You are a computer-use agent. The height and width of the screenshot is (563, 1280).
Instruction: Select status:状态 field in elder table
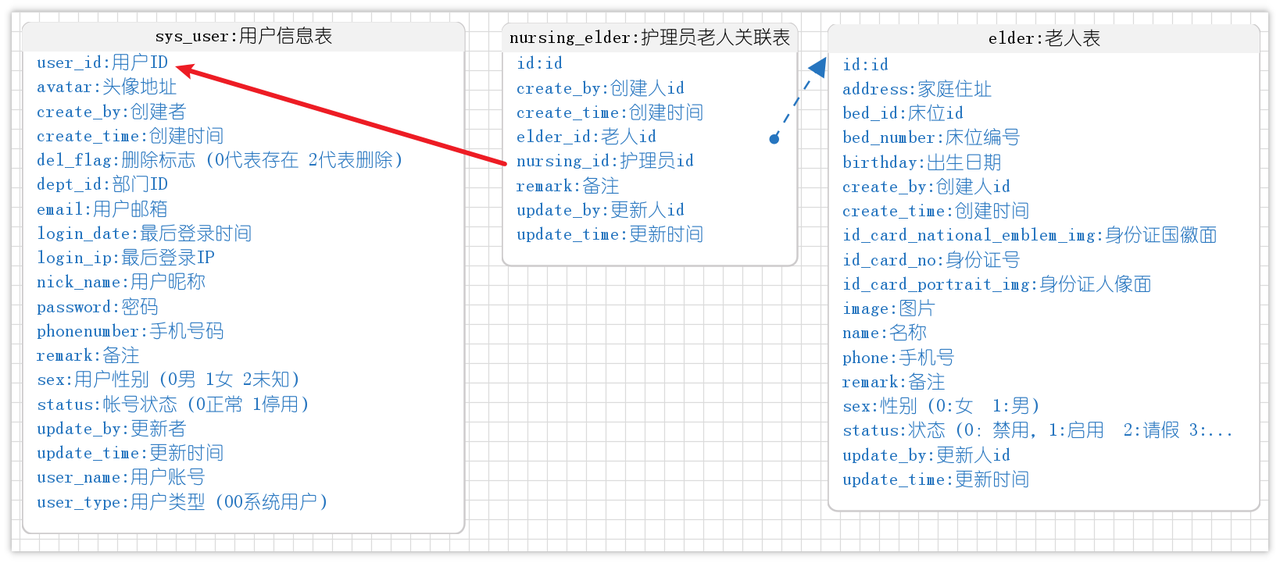(x=1038, y=431)
